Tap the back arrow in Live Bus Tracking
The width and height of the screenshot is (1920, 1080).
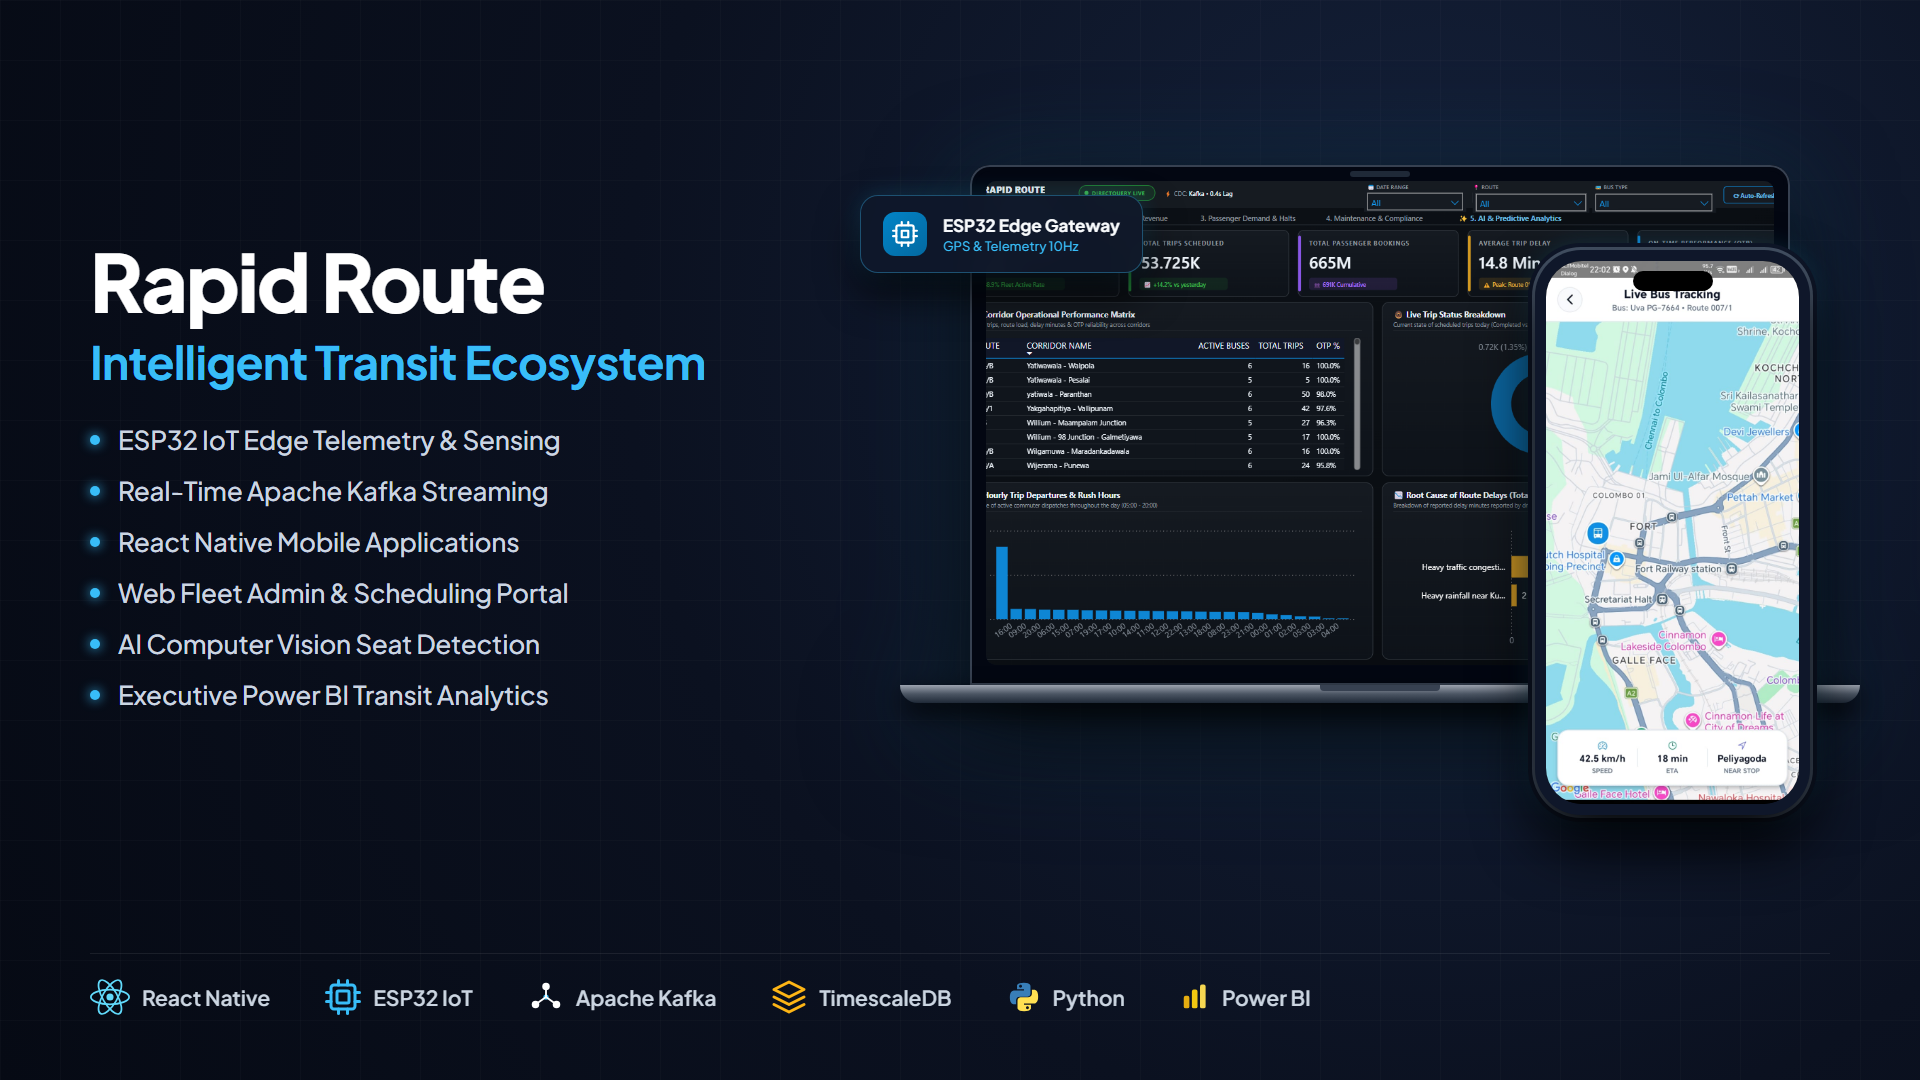[1570, 300]
